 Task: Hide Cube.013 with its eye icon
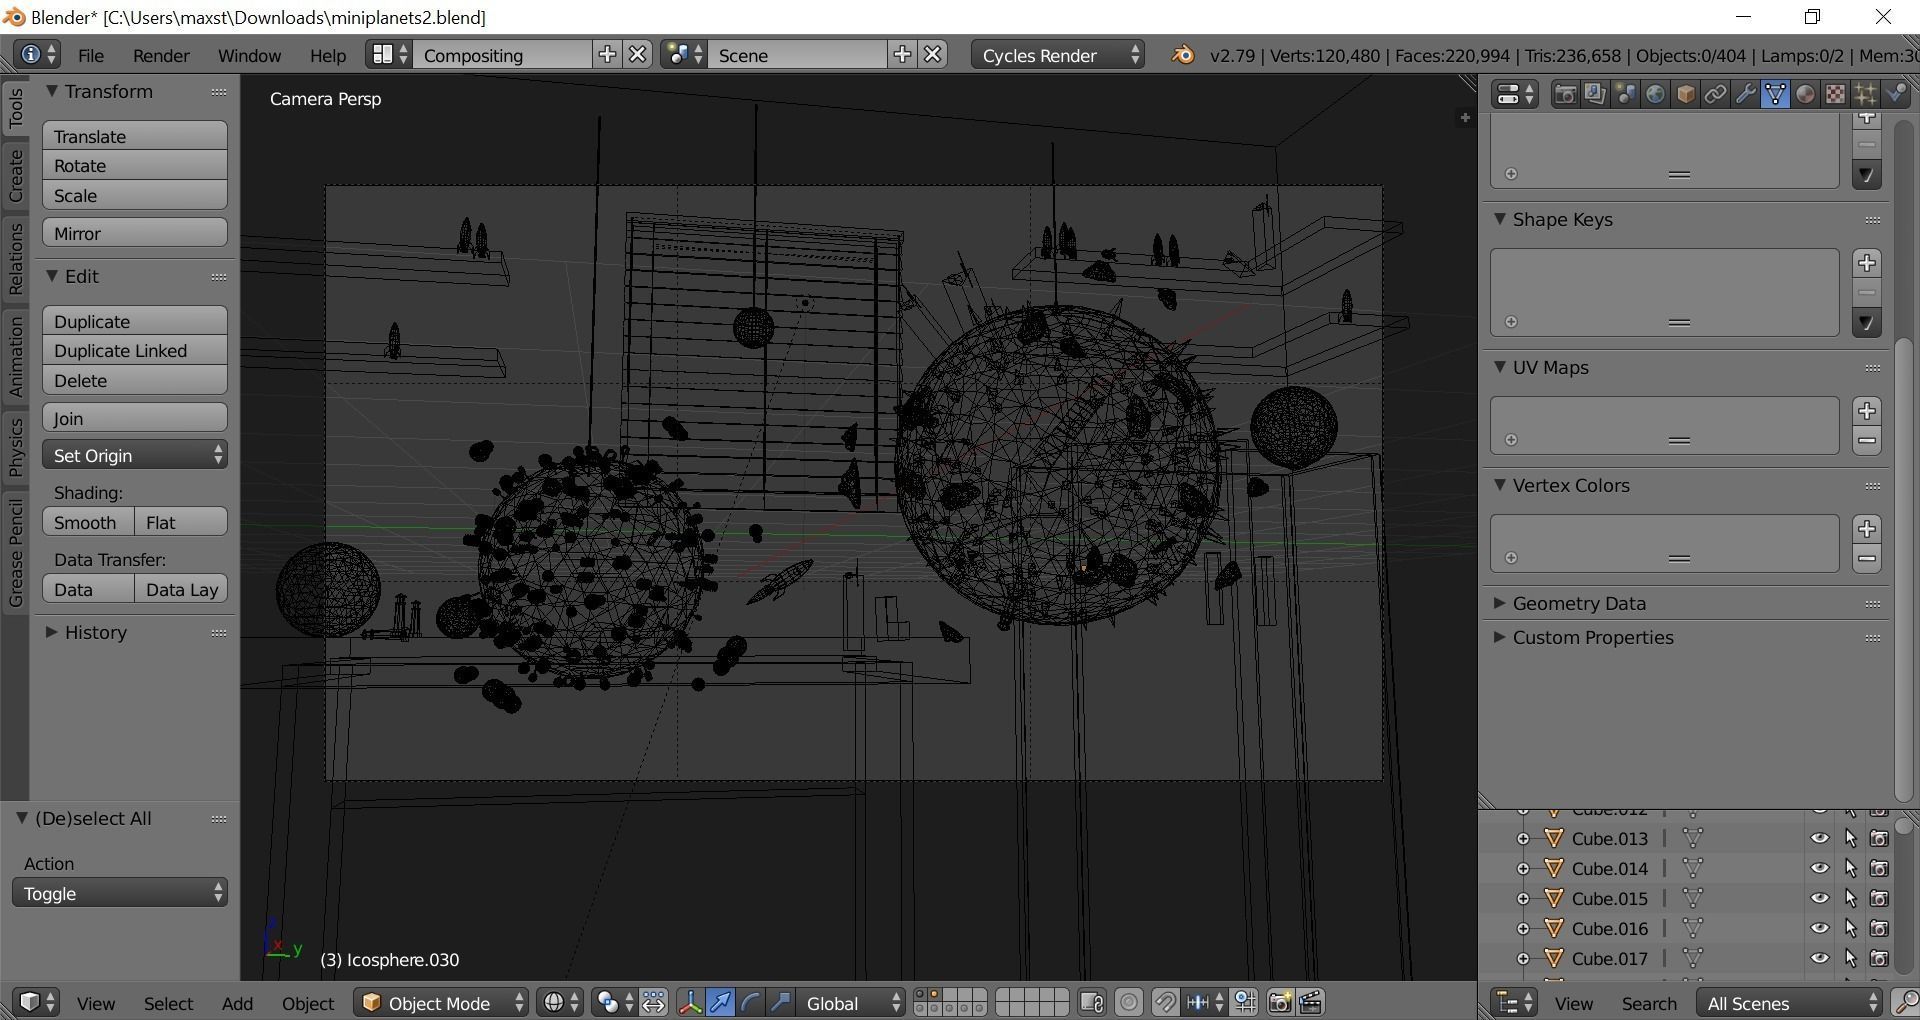point(1819,838)
